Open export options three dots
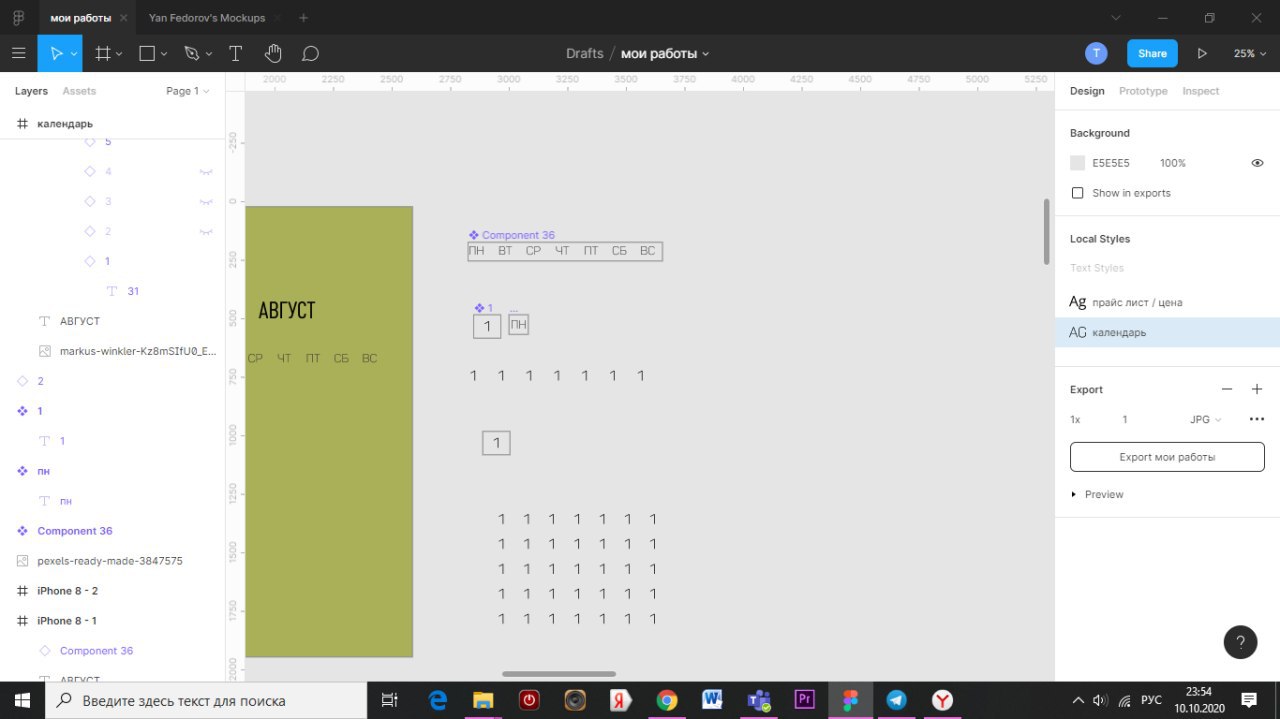The image size is (1280, 719). tap(1257, 419)
